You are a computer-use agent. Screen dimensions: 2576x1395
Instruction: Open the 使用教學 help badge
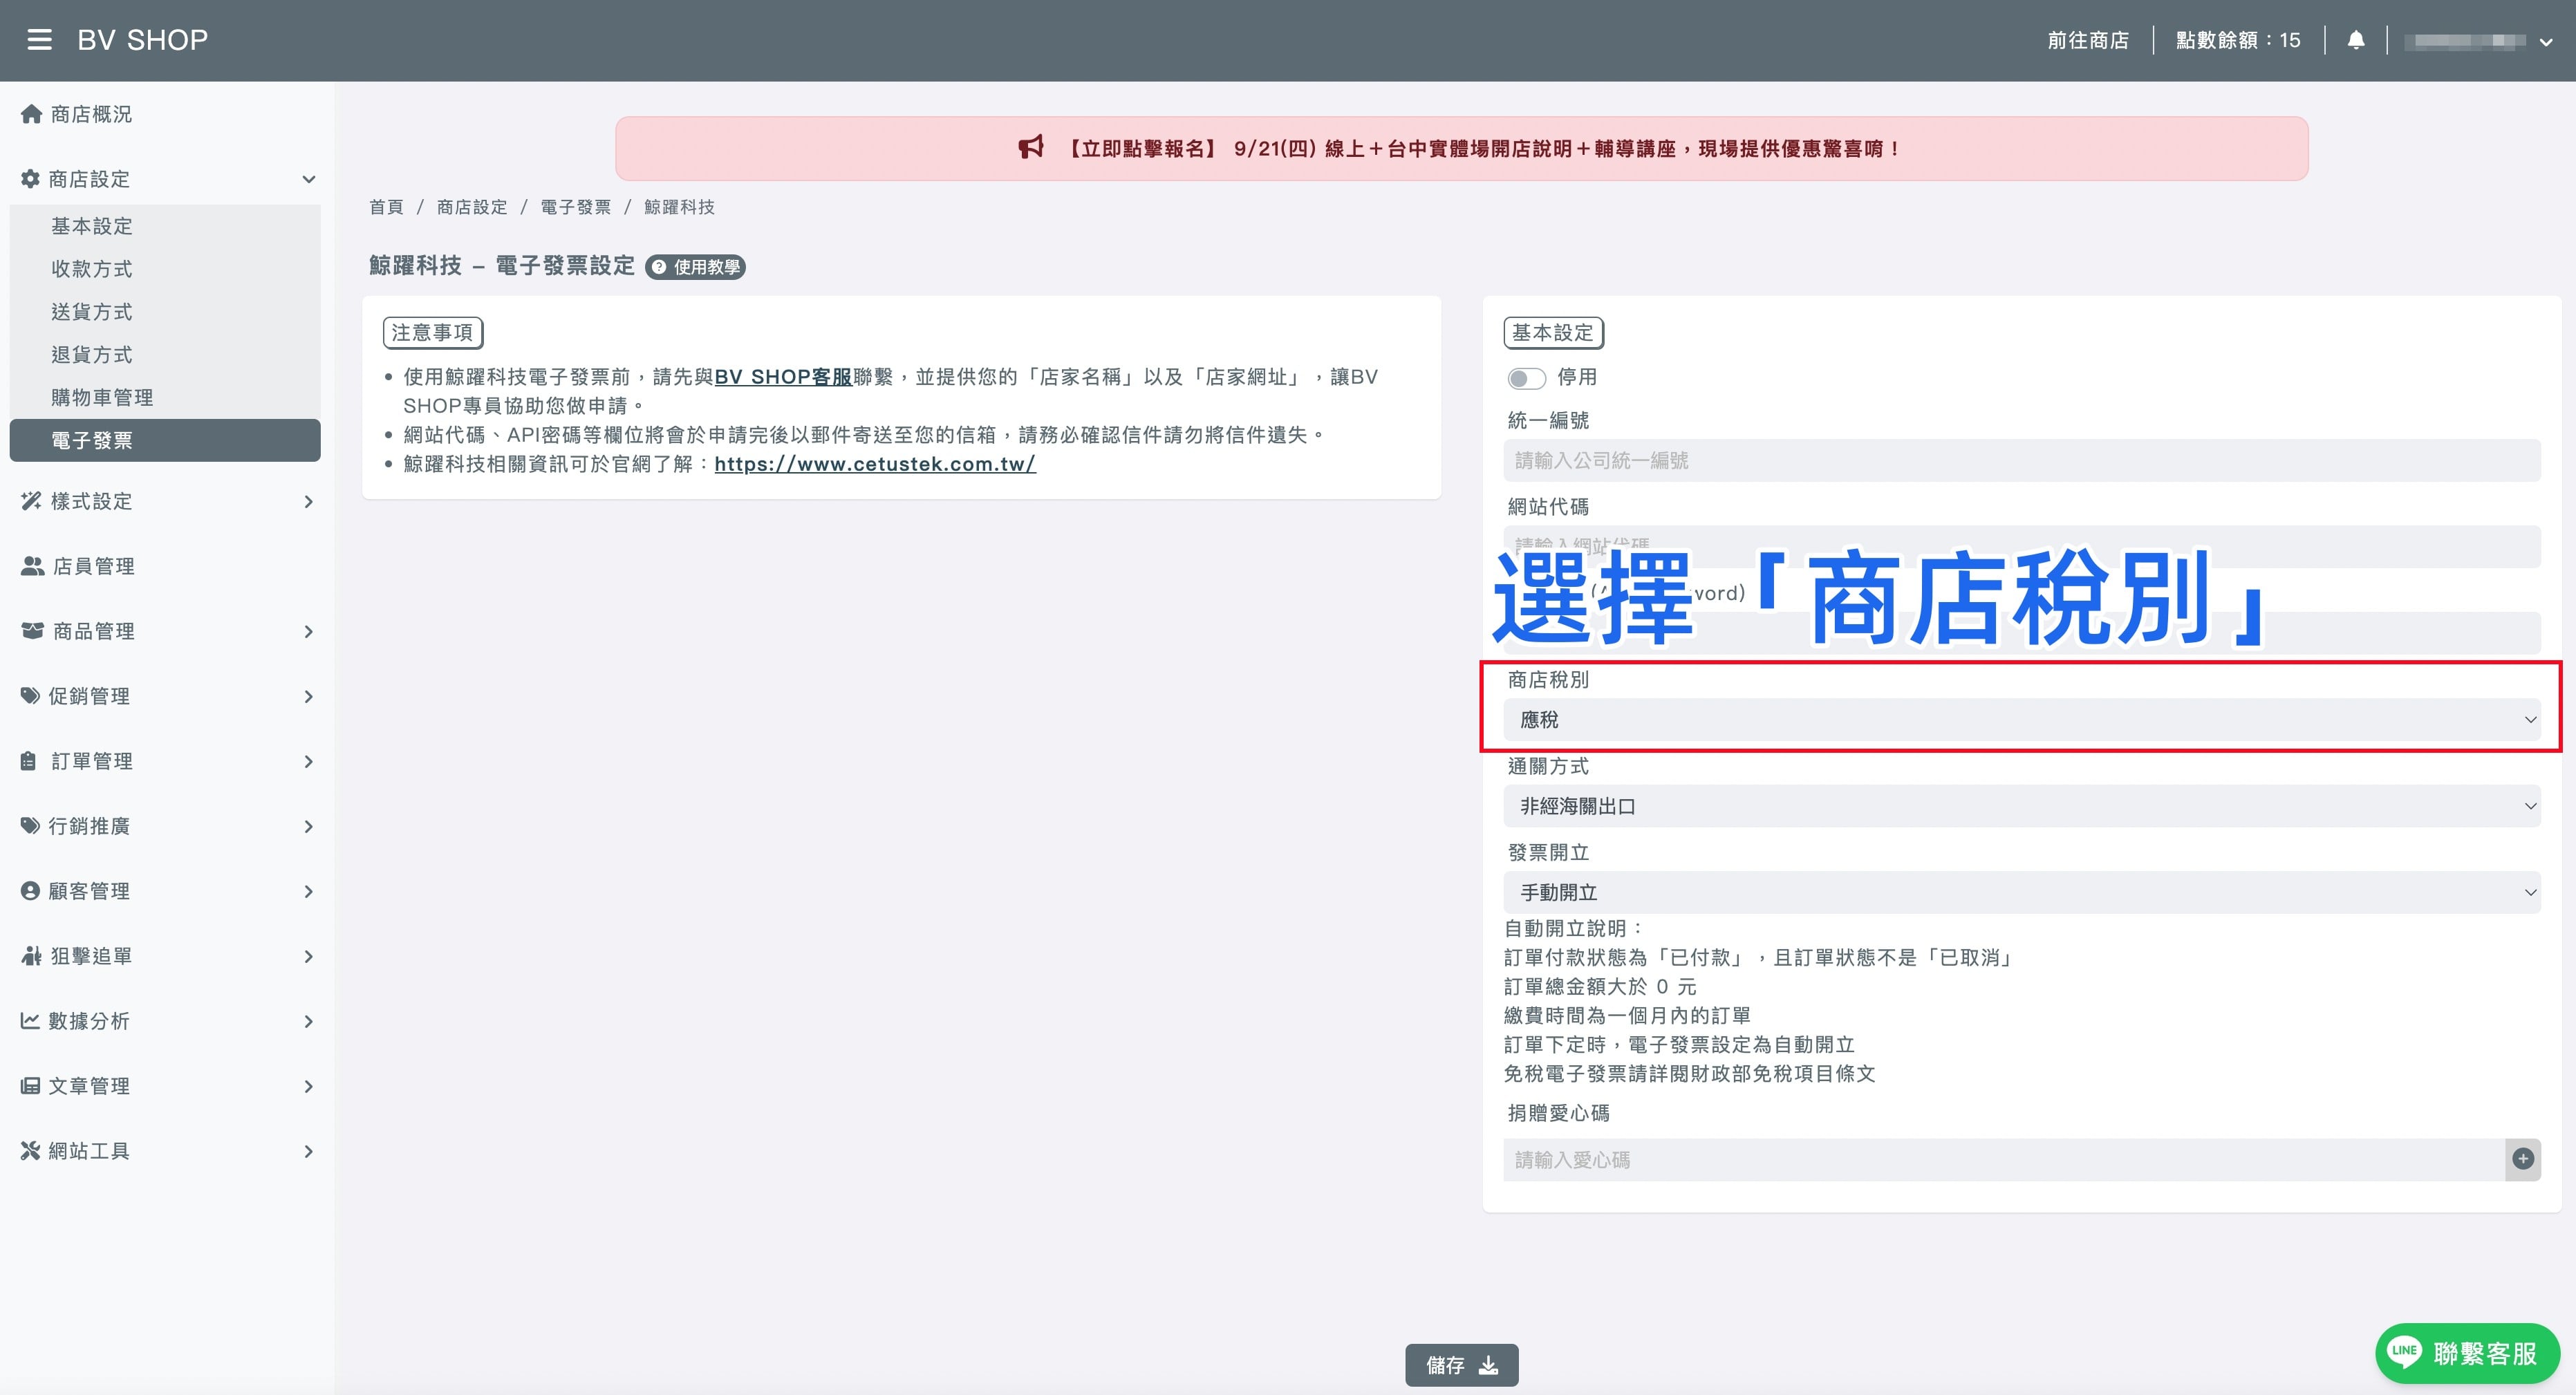click(x=695, y=267)
